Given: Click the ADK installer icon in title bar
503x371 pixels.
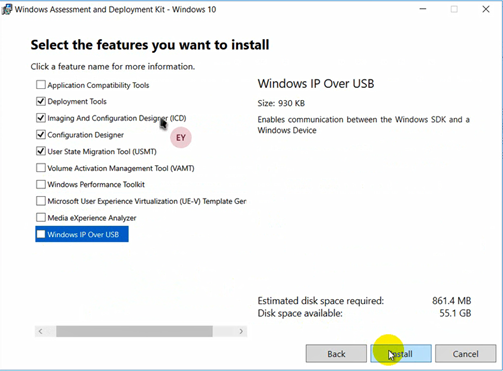Looking at the screenshot, I should (7, 10).
